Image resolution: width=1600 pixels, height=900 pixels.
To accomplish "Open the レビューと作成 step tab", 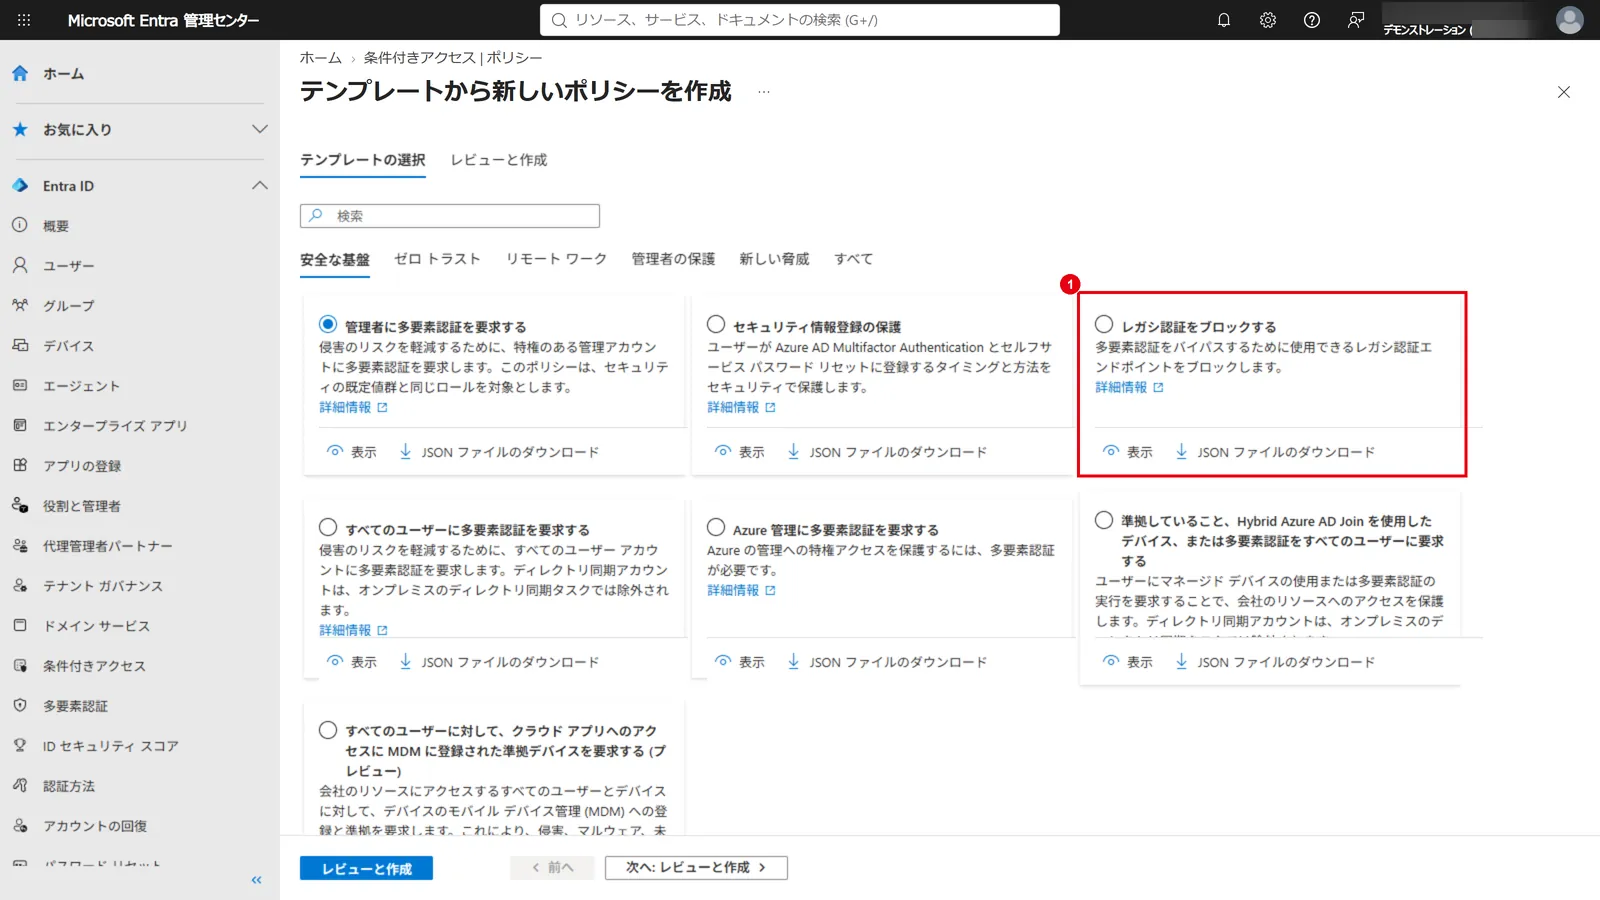I will pos(498,160).
